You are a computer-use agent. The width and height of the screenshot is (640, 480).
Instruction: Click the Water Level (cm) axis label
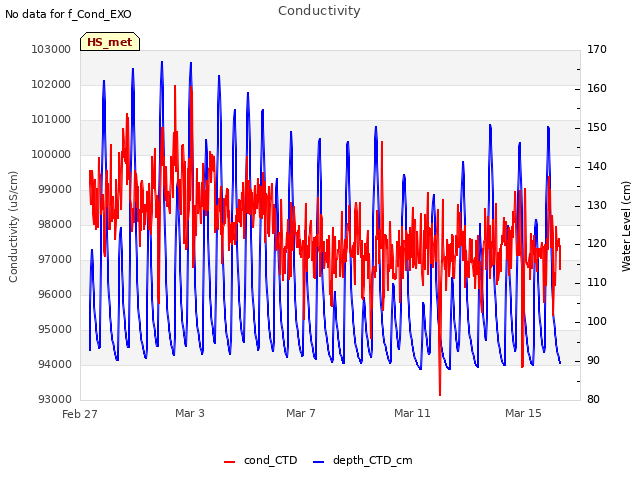click(626, 227)
